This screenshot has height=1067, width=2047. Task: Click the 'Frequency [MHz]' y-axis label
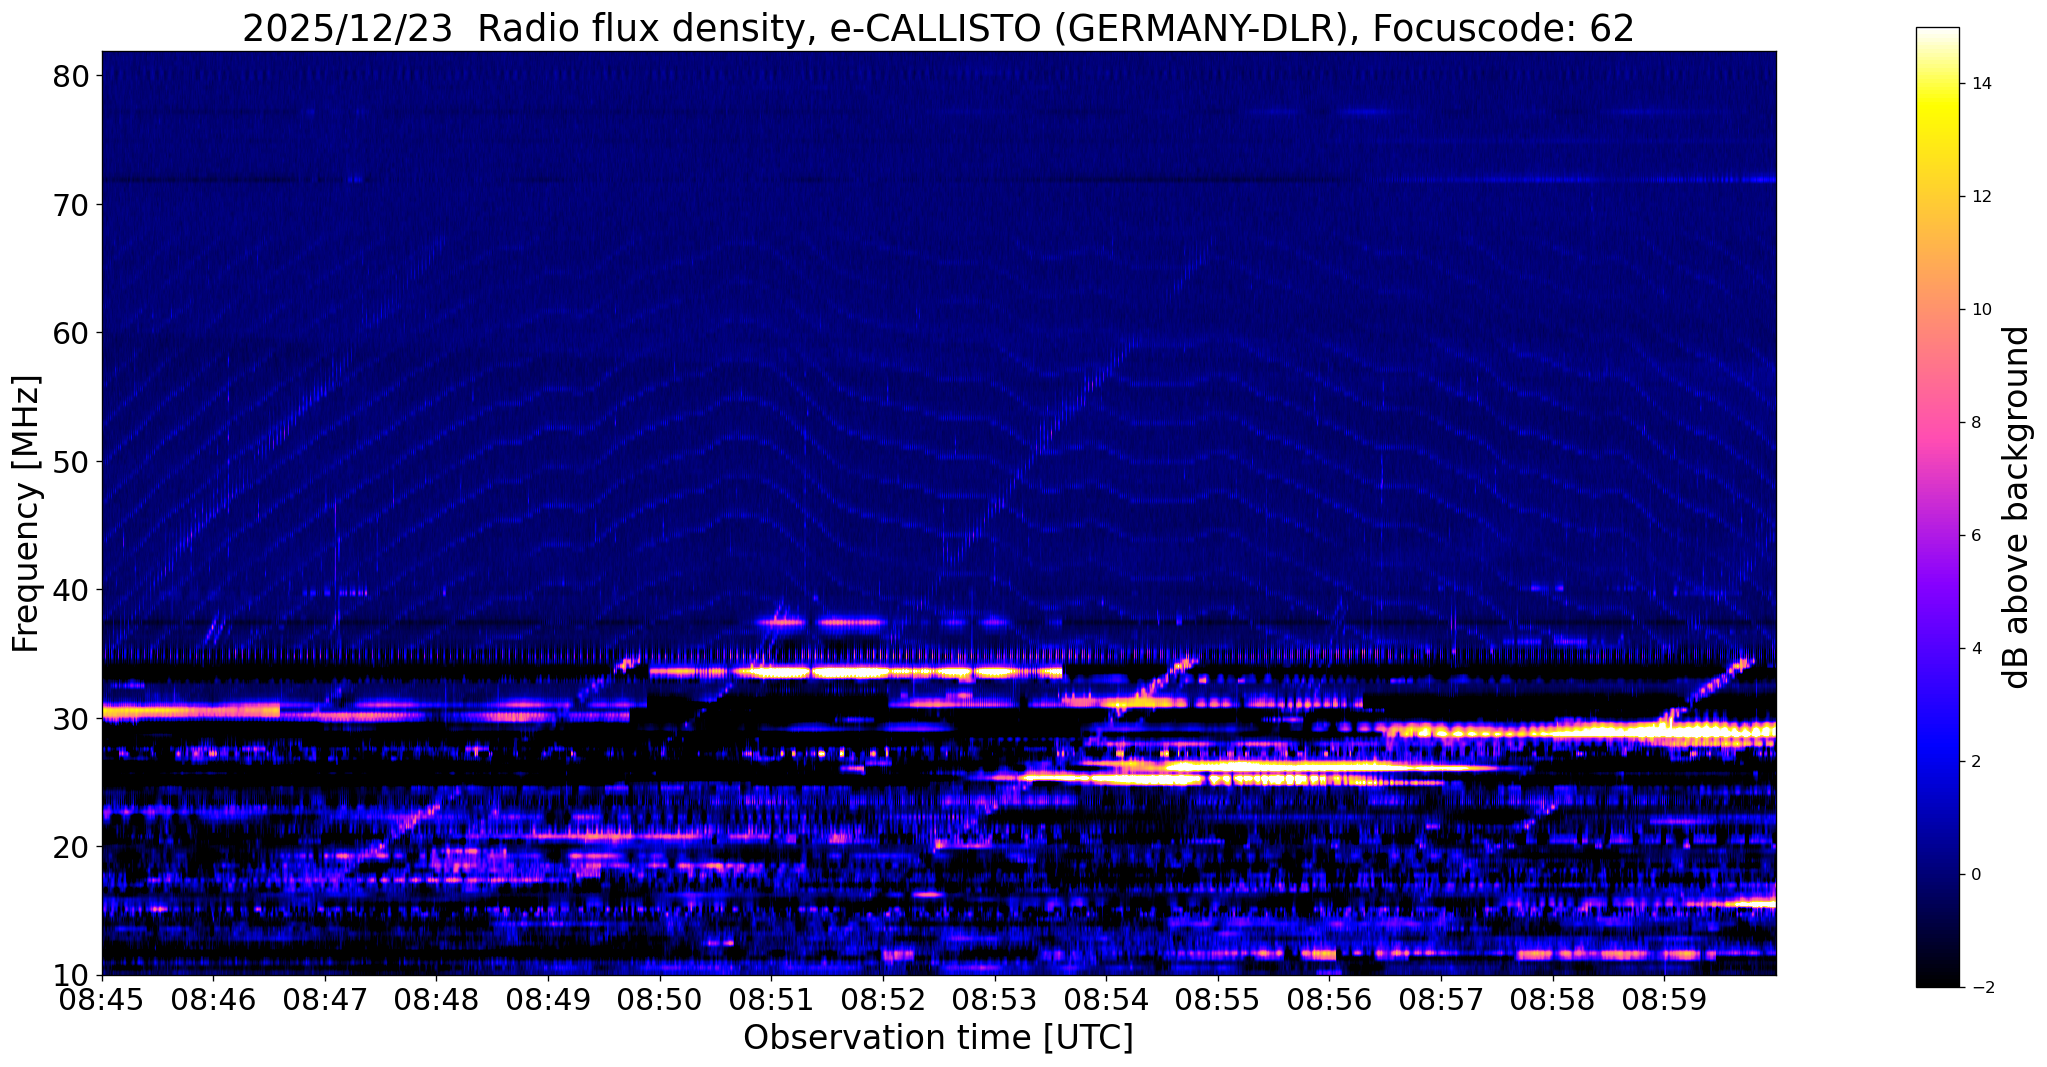(x=27, y=514)
